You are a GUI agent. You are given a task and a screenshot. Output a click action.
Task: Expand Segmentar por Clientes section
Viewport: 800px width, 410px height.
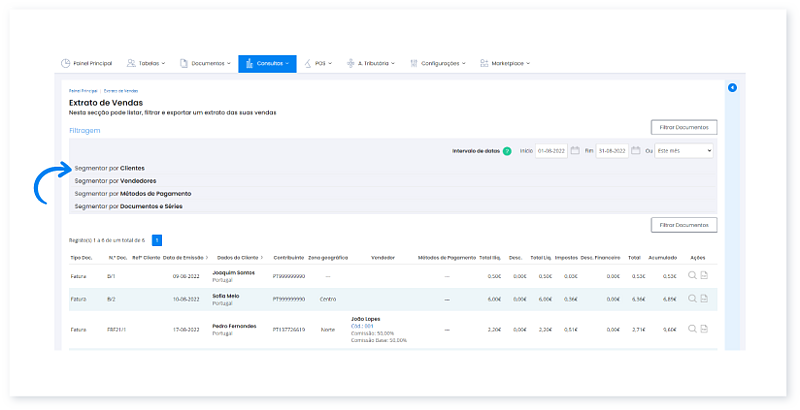click(110, 168)
